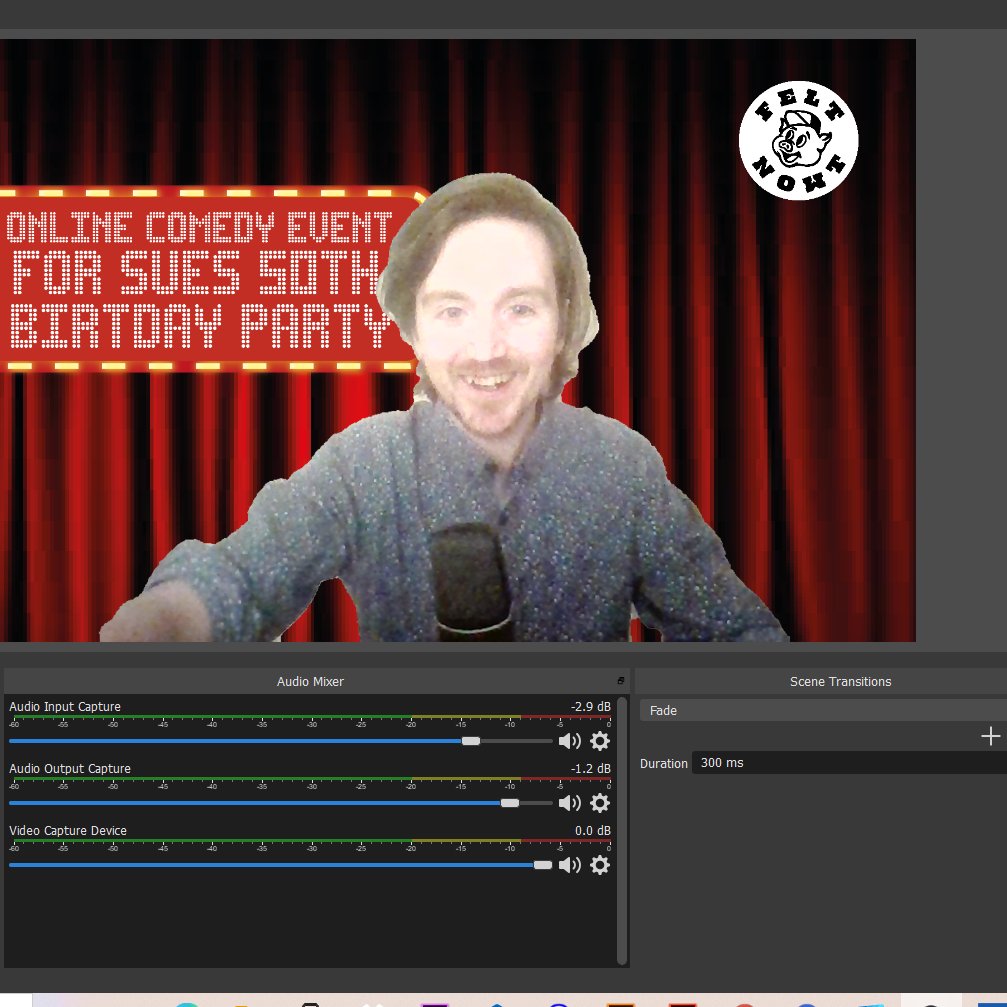Click the purple app icon in the taskbar
The width and height of the screenshot is (1007, 1007).
(435, 1002)
